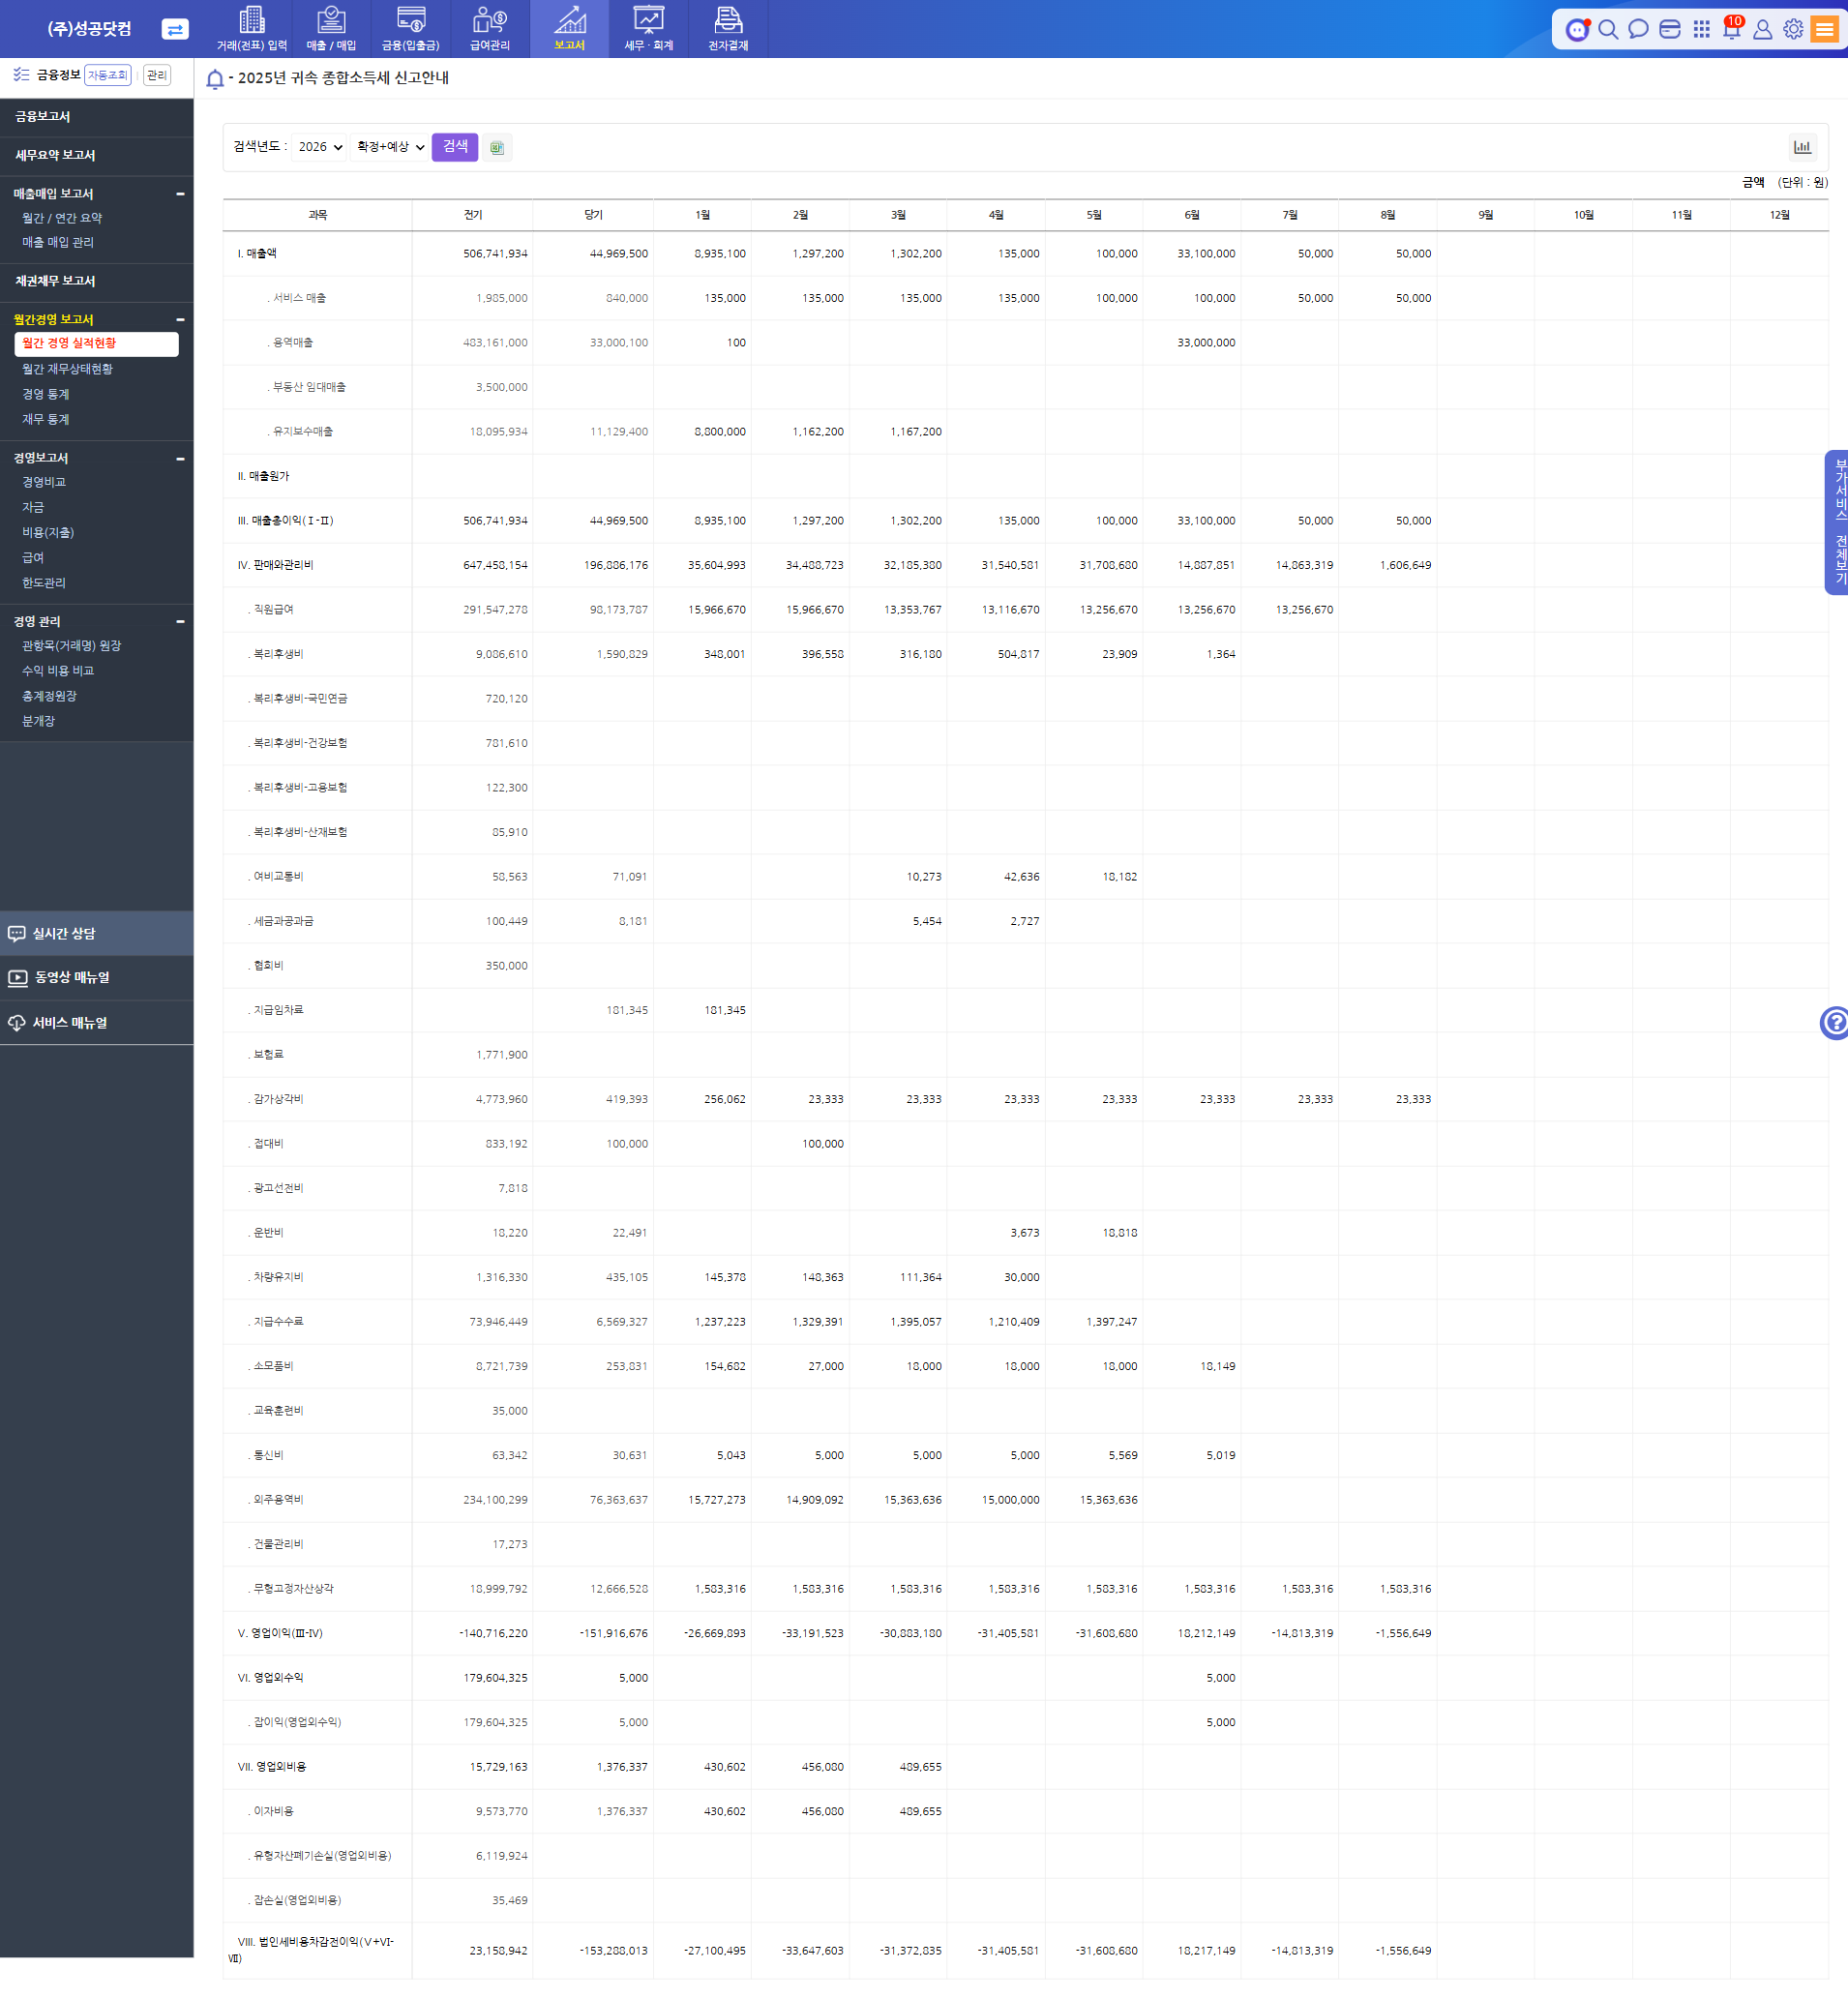Select 월간 재무상태현황
Viewport: 1848px width, 1999px height.
pos(67,369)
